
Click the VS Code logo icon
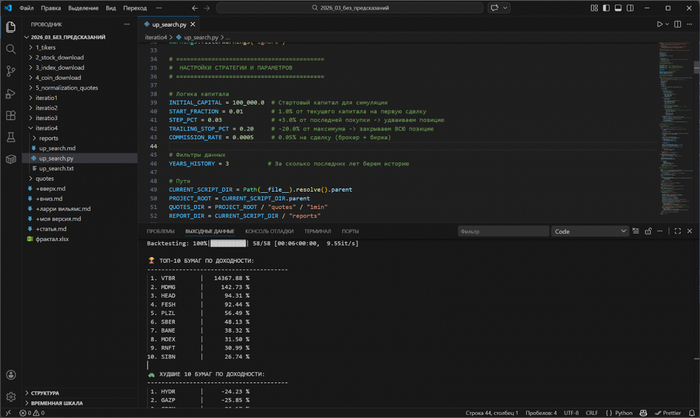(8, 8)
